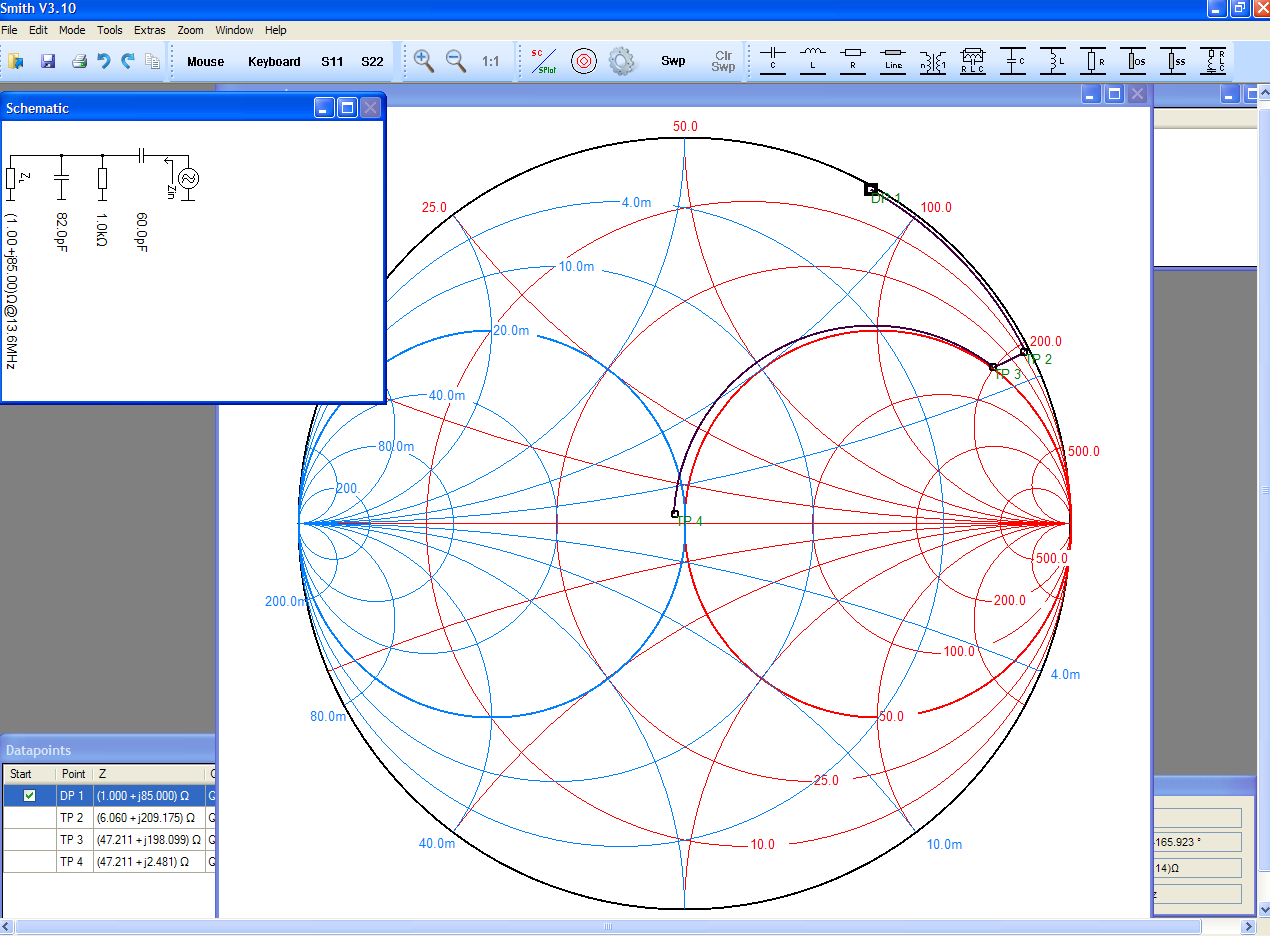
Task: Open the Tools menu
Action: pos(110,31)
